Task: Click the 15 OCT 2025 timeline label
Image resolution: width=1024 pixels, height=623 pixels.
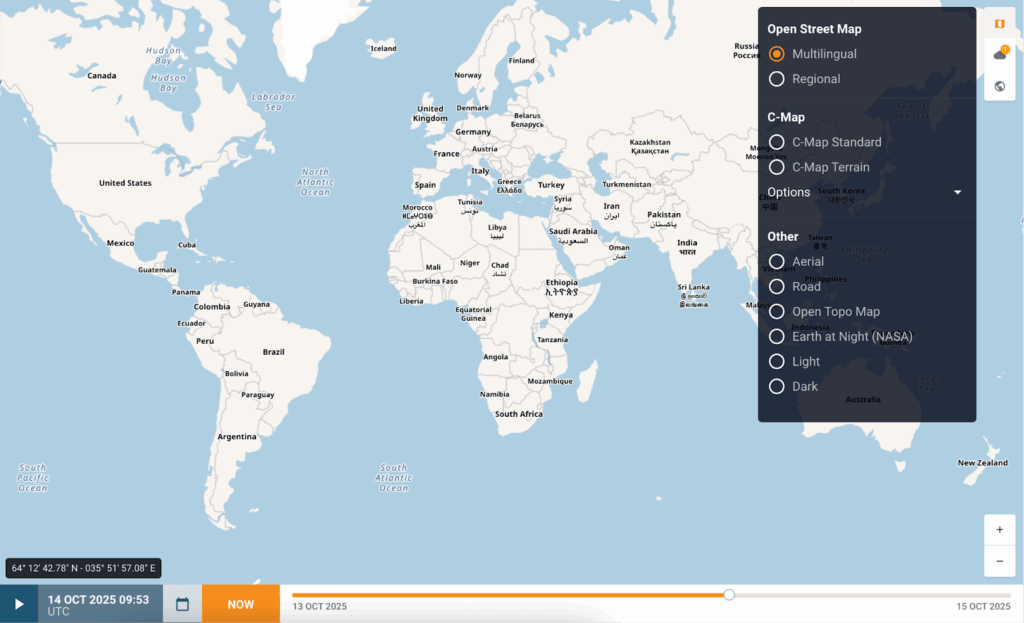Action: point(984,607)
